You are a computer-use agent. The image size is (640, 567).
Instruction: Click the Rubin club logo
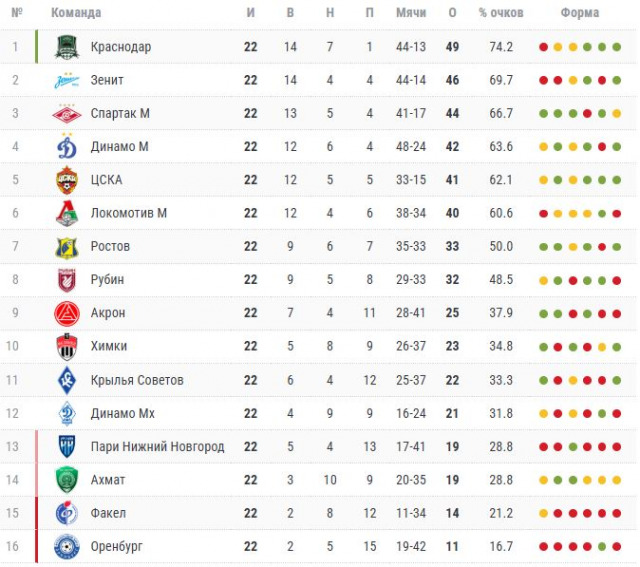(66, 280)
